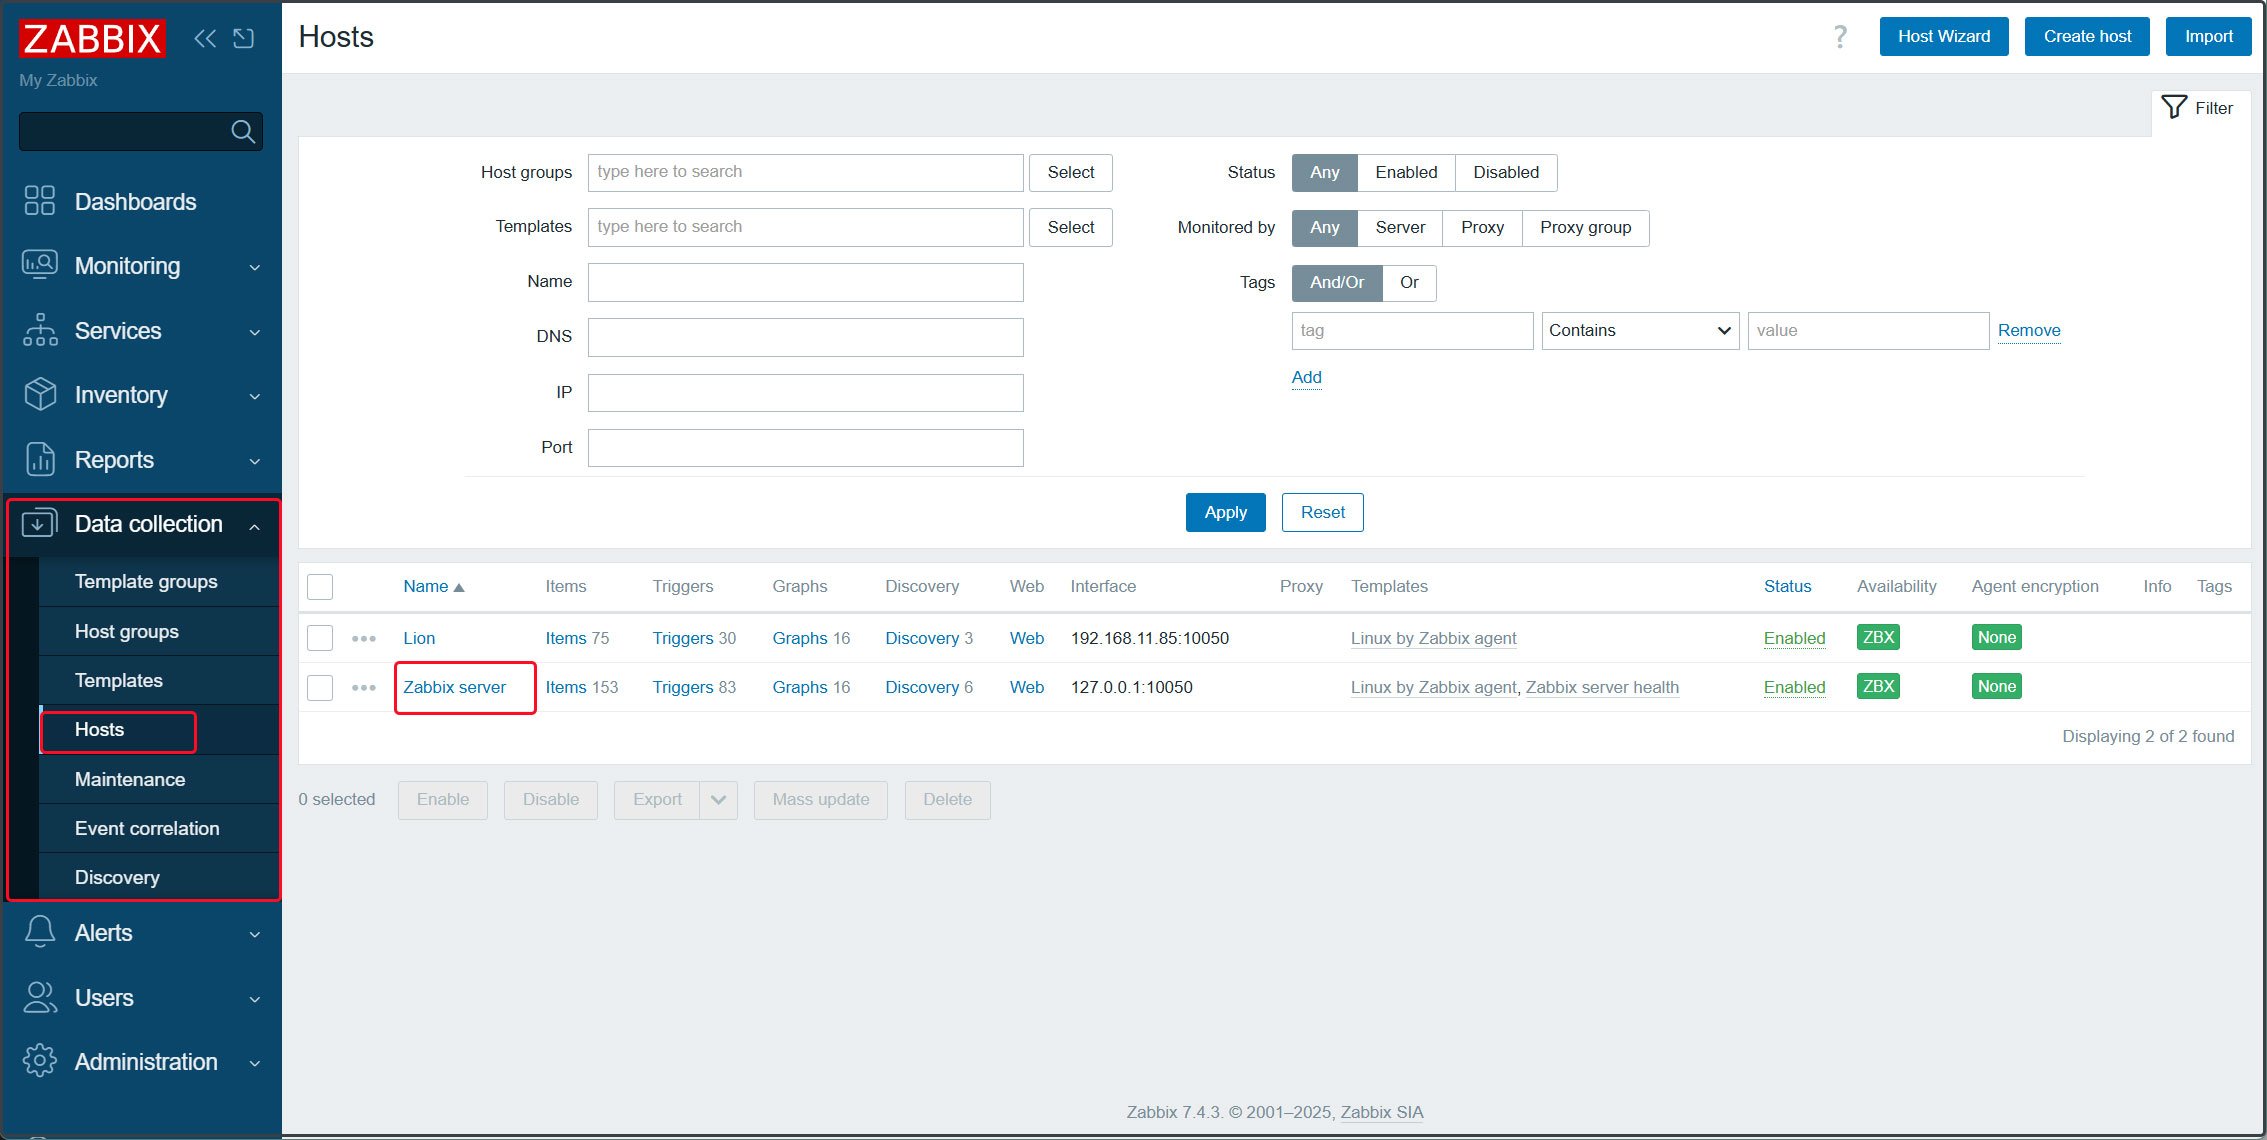The height and width of the screenshot is (1140, 2267).
Task: Click the sidebar search magnifier icon
Action: [242, 131]
